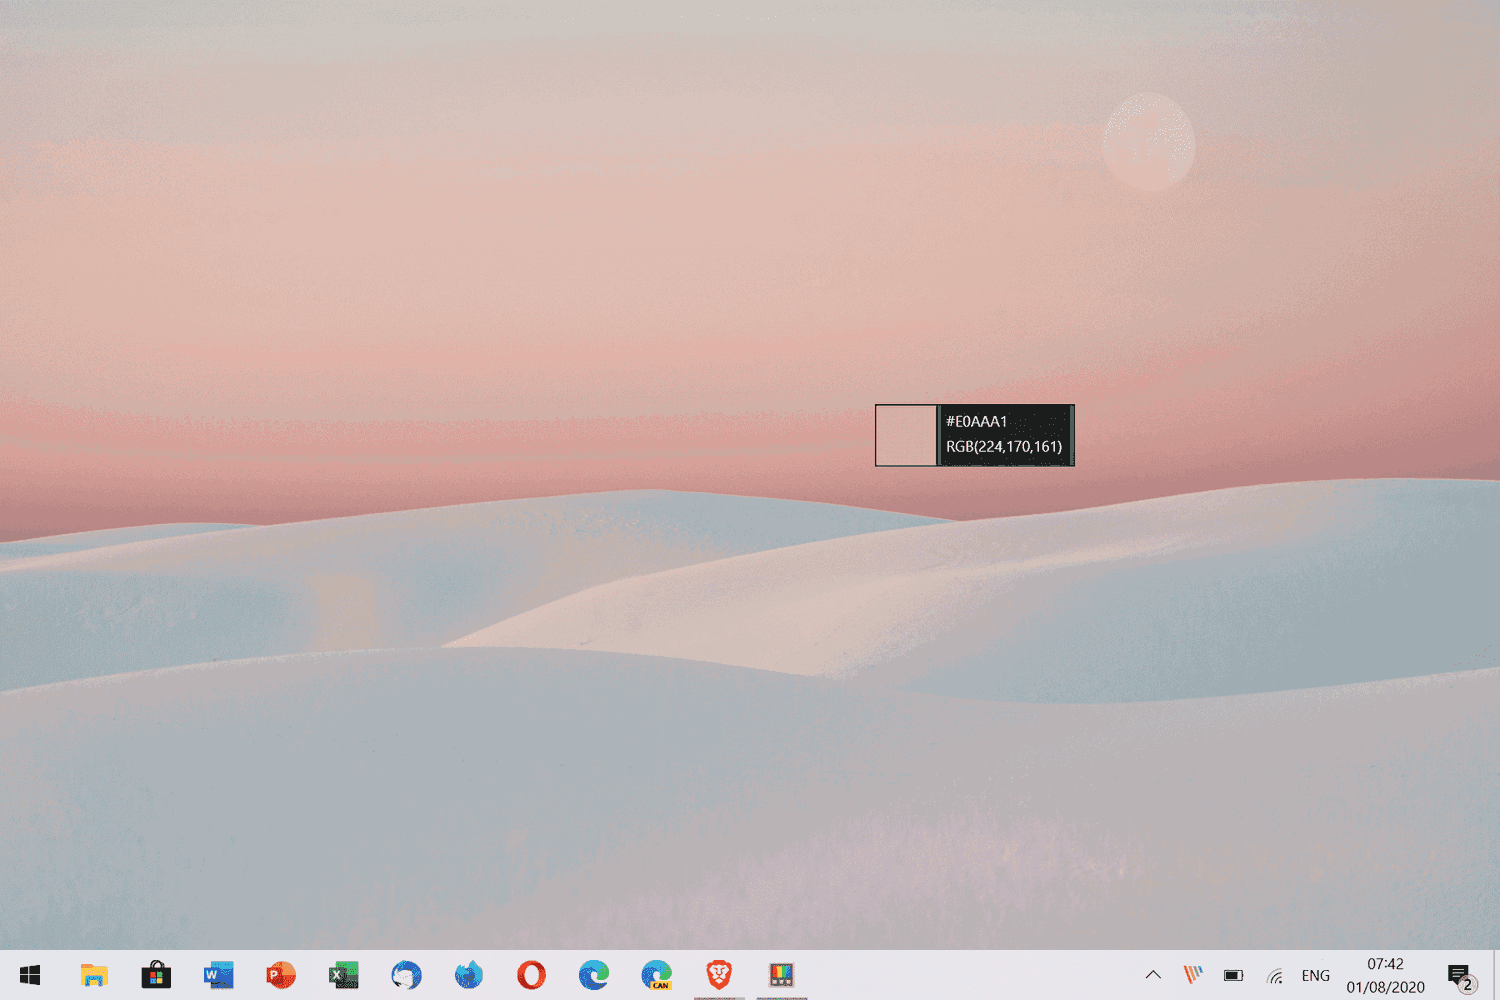Select the PowerToys color picker taskbar icon
The image size is (1500, 1000).
coord(781,975)
